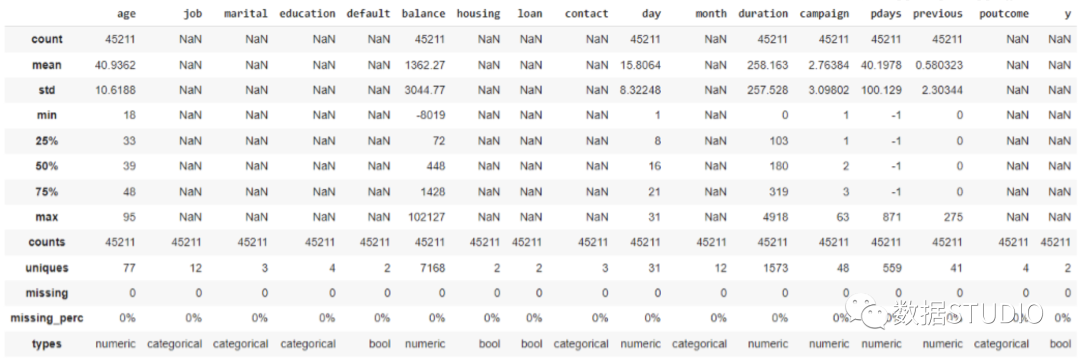The image size is (1080, 361).
Task: Select the 'std' row label
Action: pyautogui.click(x=48, y=90)
